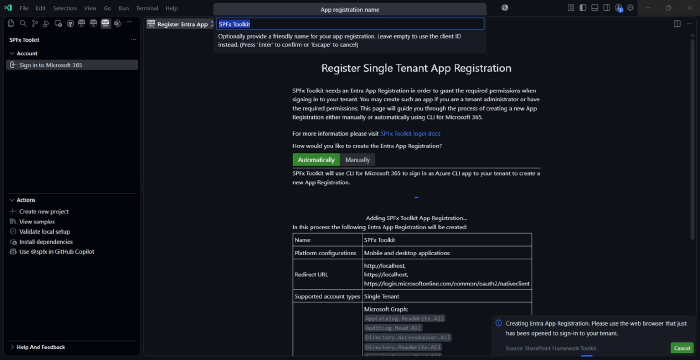Click the 'Mobile and desktop applications' table cell
This screenshot has height=360, width=700.
pos(447,253)
